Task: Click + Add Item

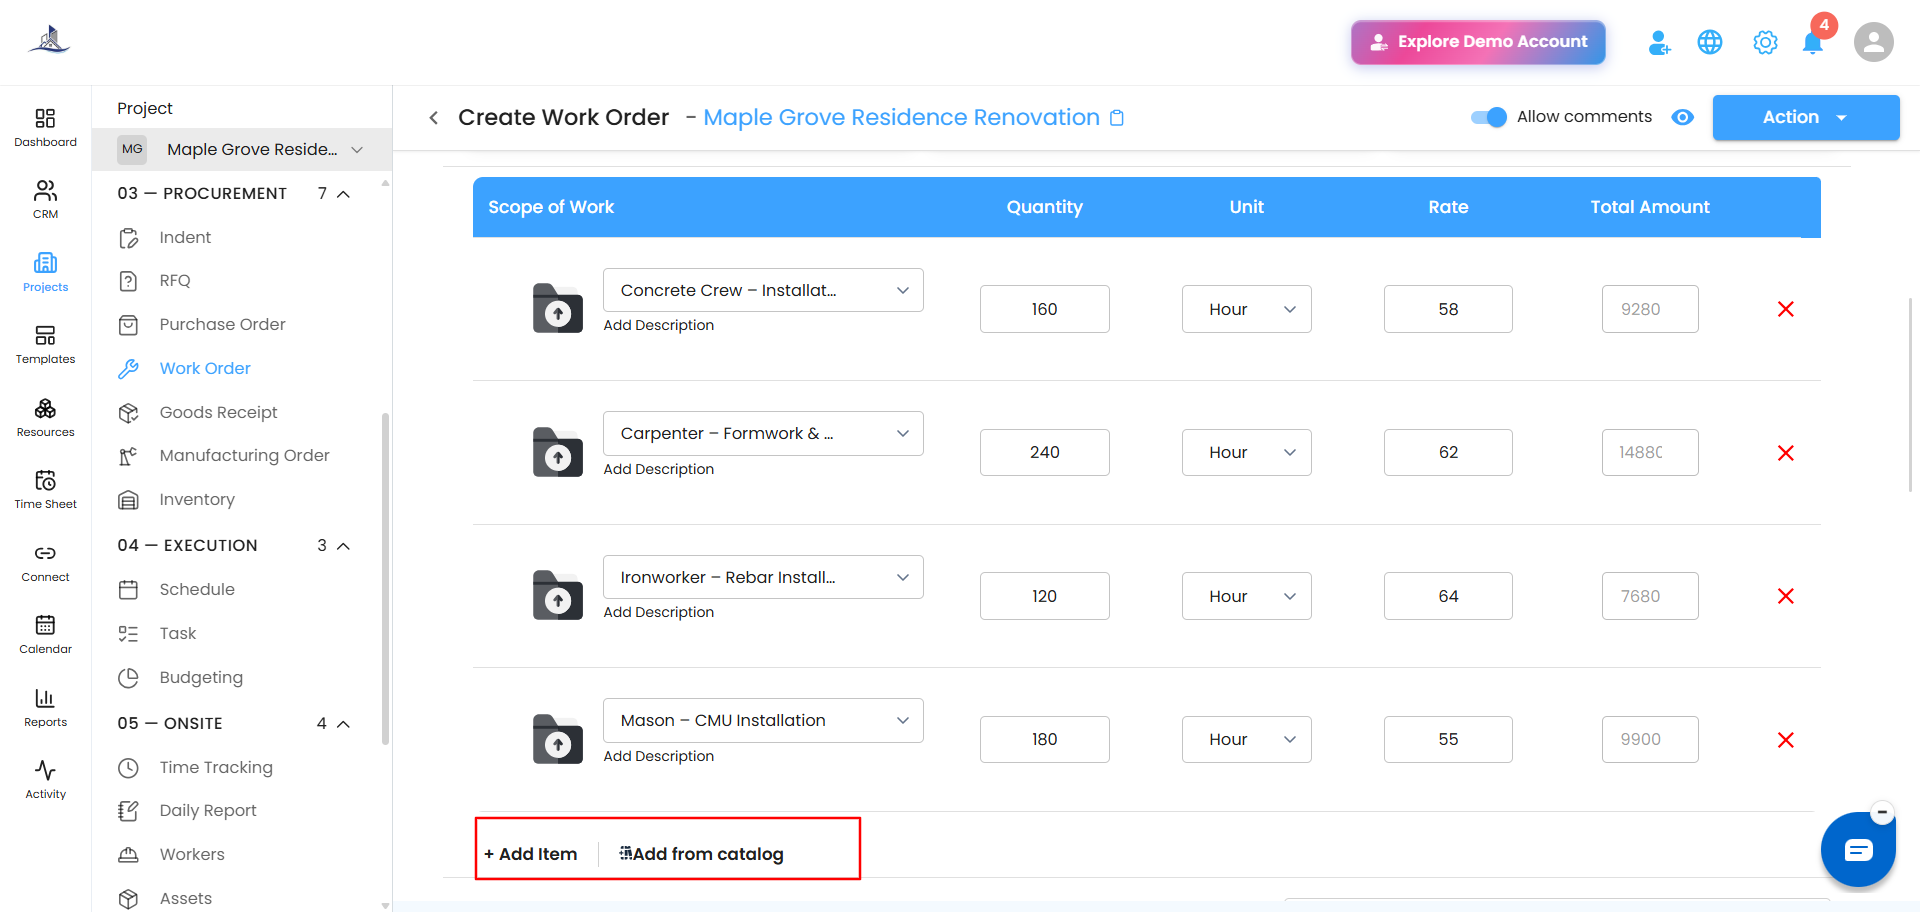Action: click(531, 854)
